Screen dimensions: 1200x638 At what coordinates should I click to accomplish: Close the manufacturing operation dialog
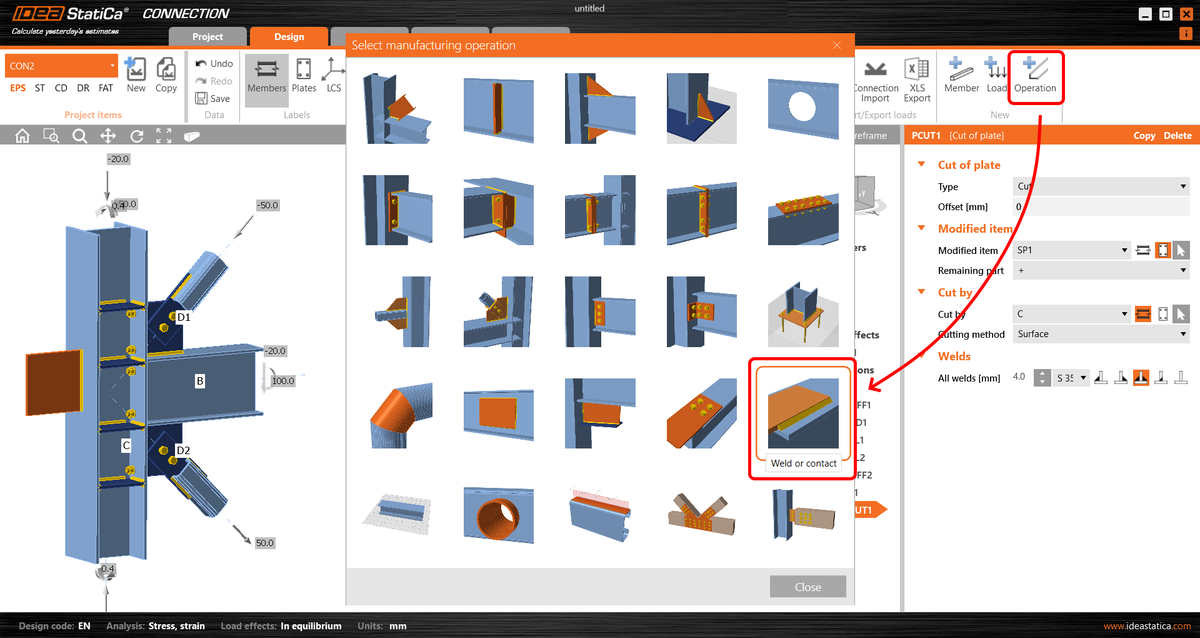tap(807, 586)
